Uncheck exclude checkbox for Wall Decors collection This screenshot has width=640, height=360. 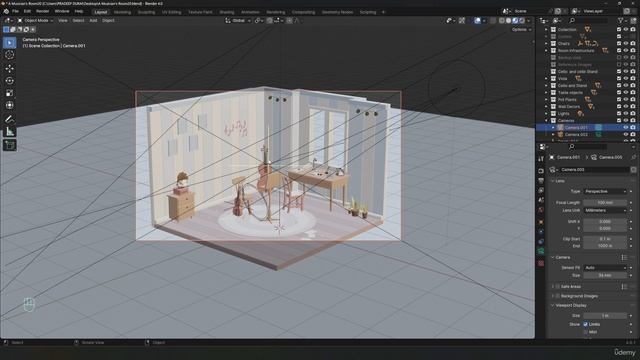(619, 107)
